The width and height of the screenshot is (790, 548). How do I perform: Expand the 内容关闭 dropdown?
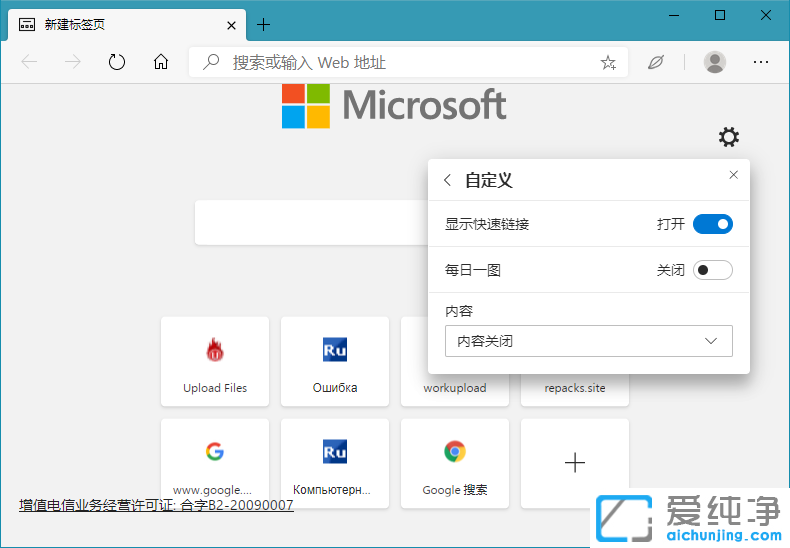[x=588, y=341]
